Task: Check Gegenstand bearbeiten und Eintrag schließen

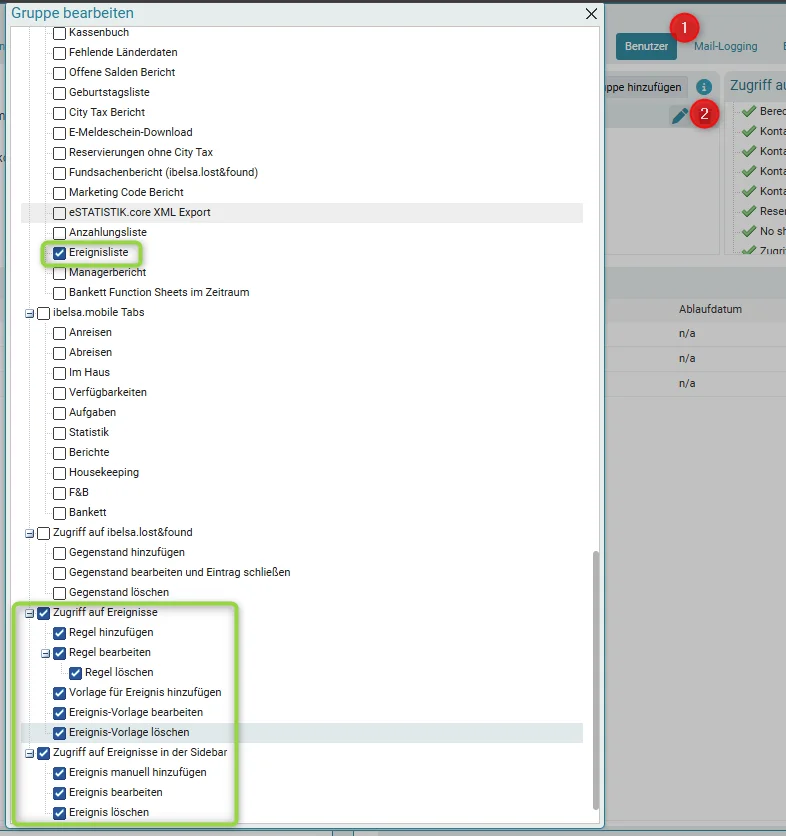Action: pyautogui.click(x=60, y=573)
